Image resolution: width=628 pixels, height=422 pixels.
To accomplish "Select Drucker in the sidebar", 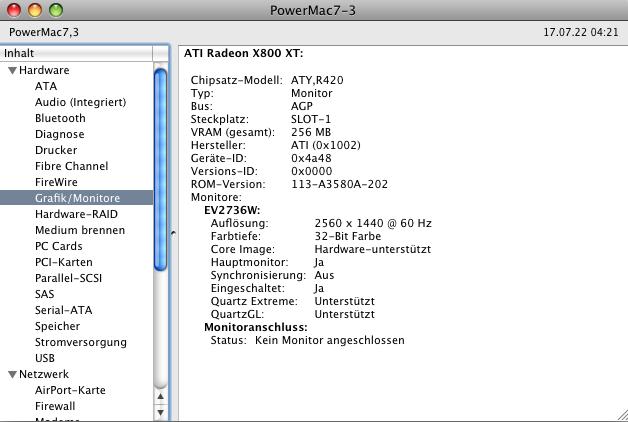I will click(56, 150).
